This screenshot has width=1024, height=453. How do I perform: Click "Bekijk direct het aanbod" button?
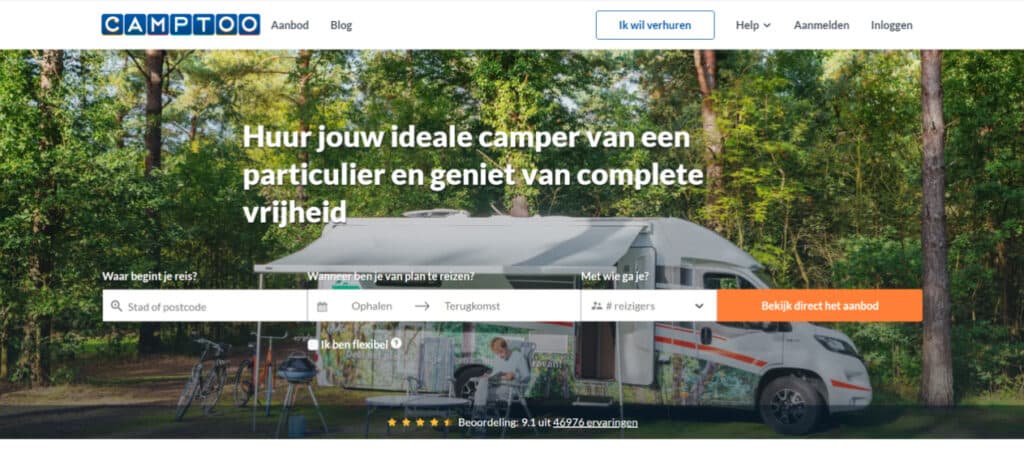point(820,305)
